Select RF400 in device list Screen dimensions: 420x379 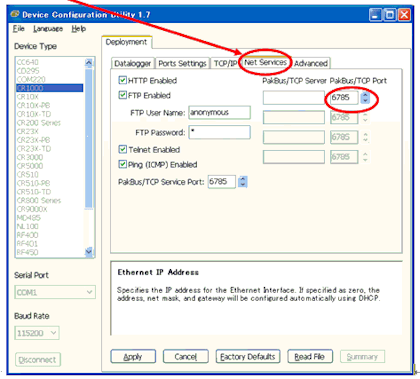tap(28, 235)
